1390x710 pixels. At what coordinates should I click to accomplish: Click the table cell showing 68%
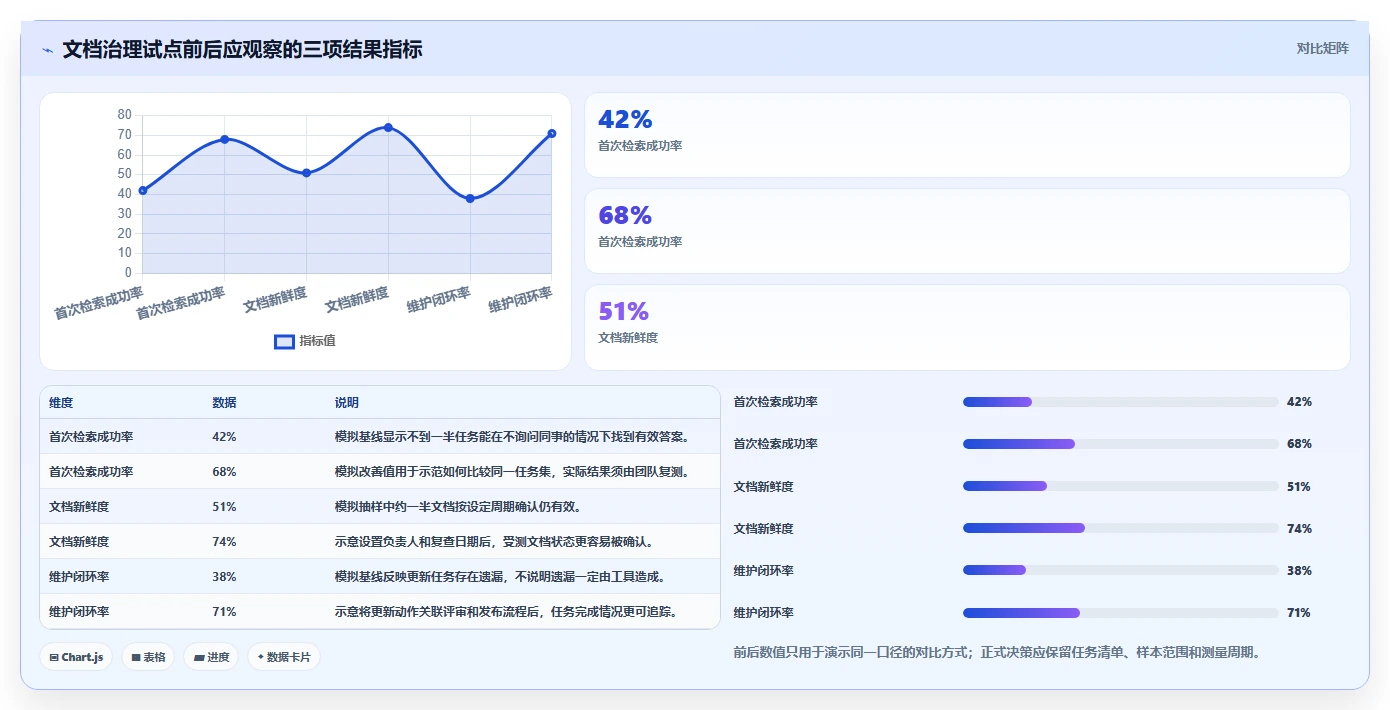pyautogui.click(x=224, y=472)
